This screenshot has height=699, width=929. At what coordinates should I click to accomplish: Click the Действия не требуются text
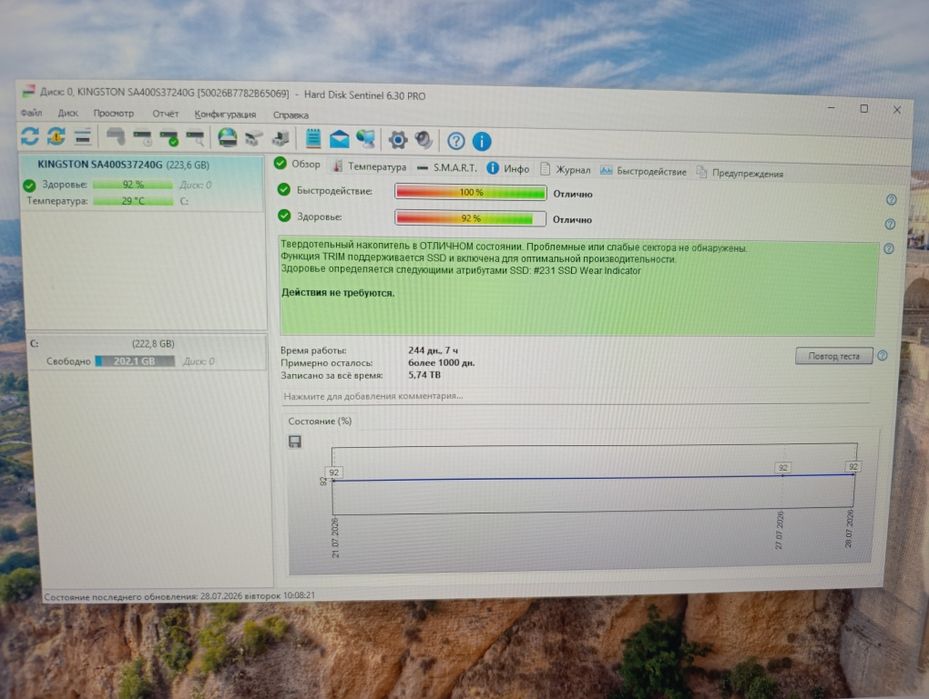click(338, 293)
